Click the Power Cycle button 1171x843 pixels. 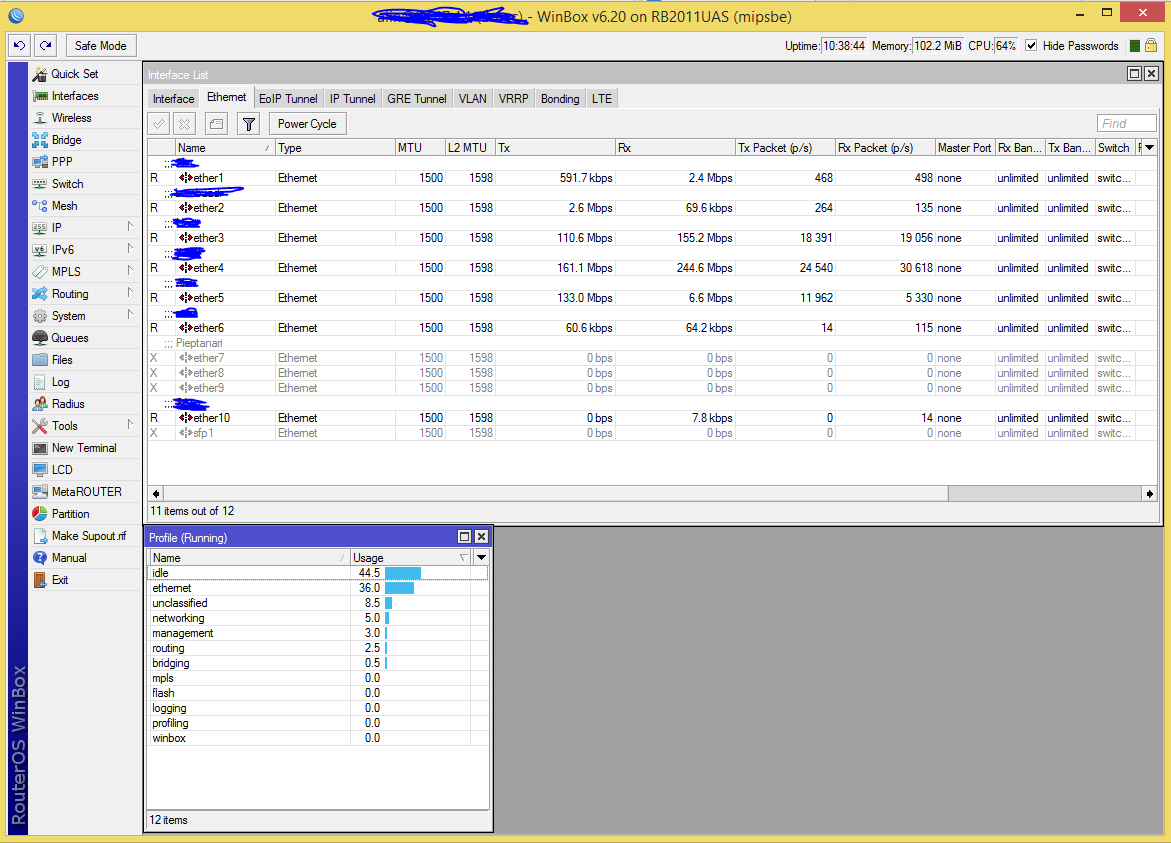(307, 124)
